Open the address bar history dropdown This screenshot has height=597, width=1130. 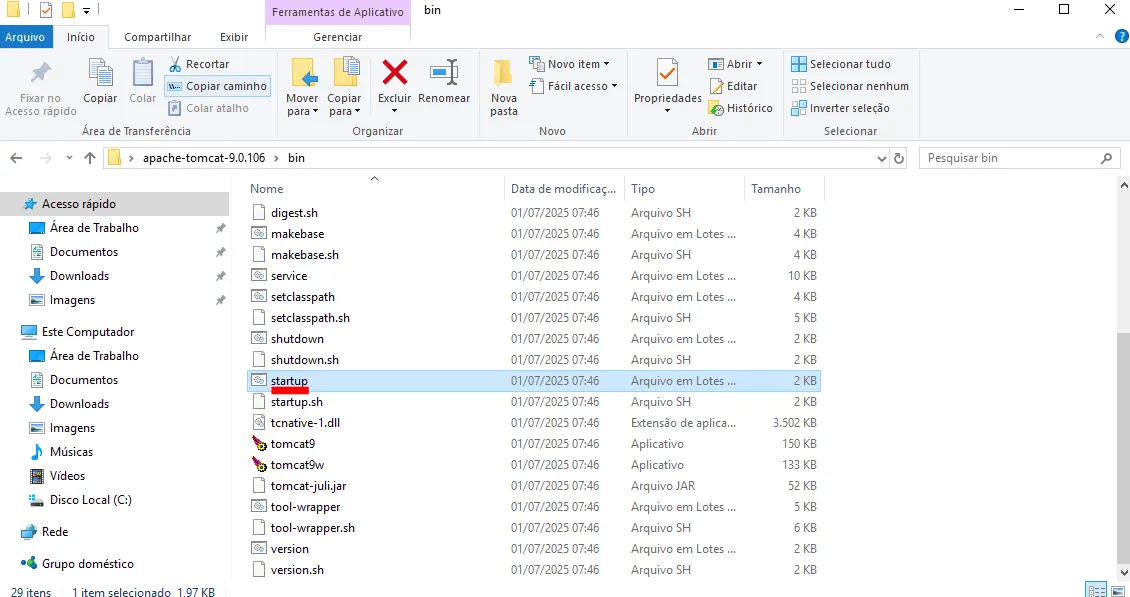[882, 158]
